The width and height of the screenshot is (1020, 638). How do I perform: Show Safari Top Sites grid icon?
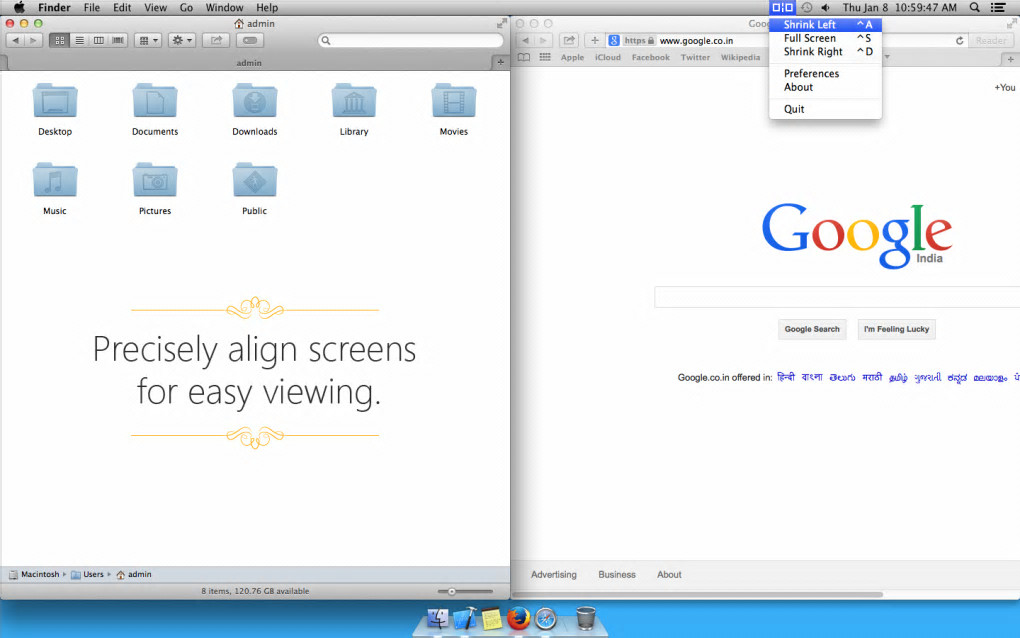tap(545, 57)
